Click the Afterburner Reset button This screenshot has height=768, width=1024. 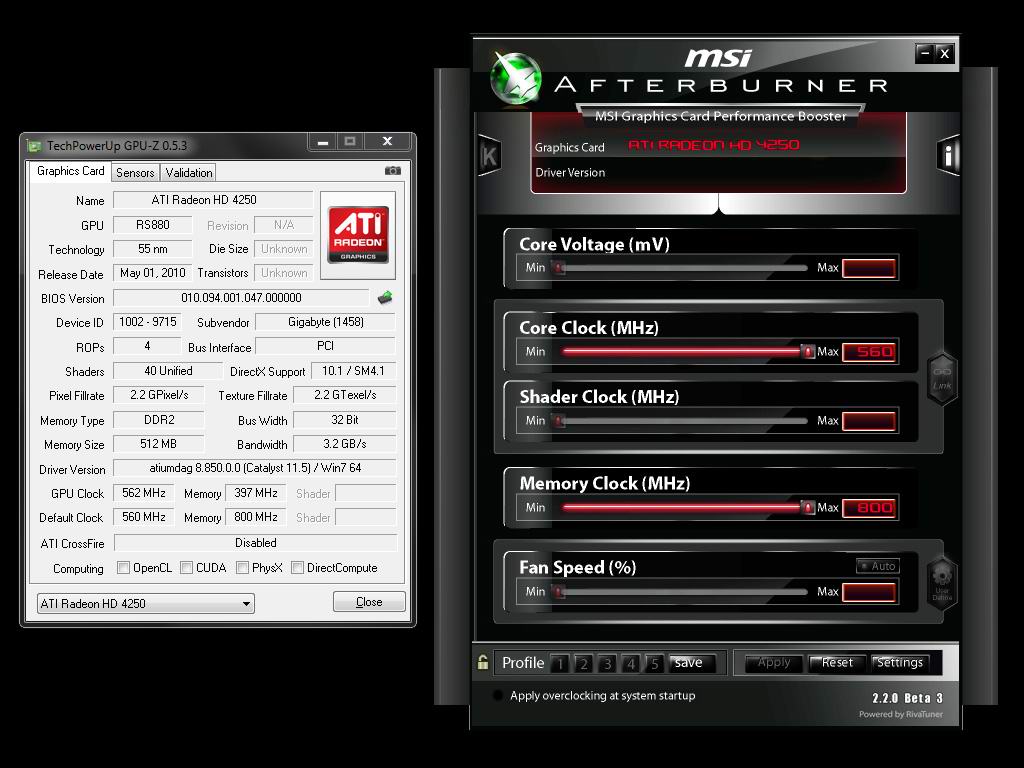click(x=837, y=663)
